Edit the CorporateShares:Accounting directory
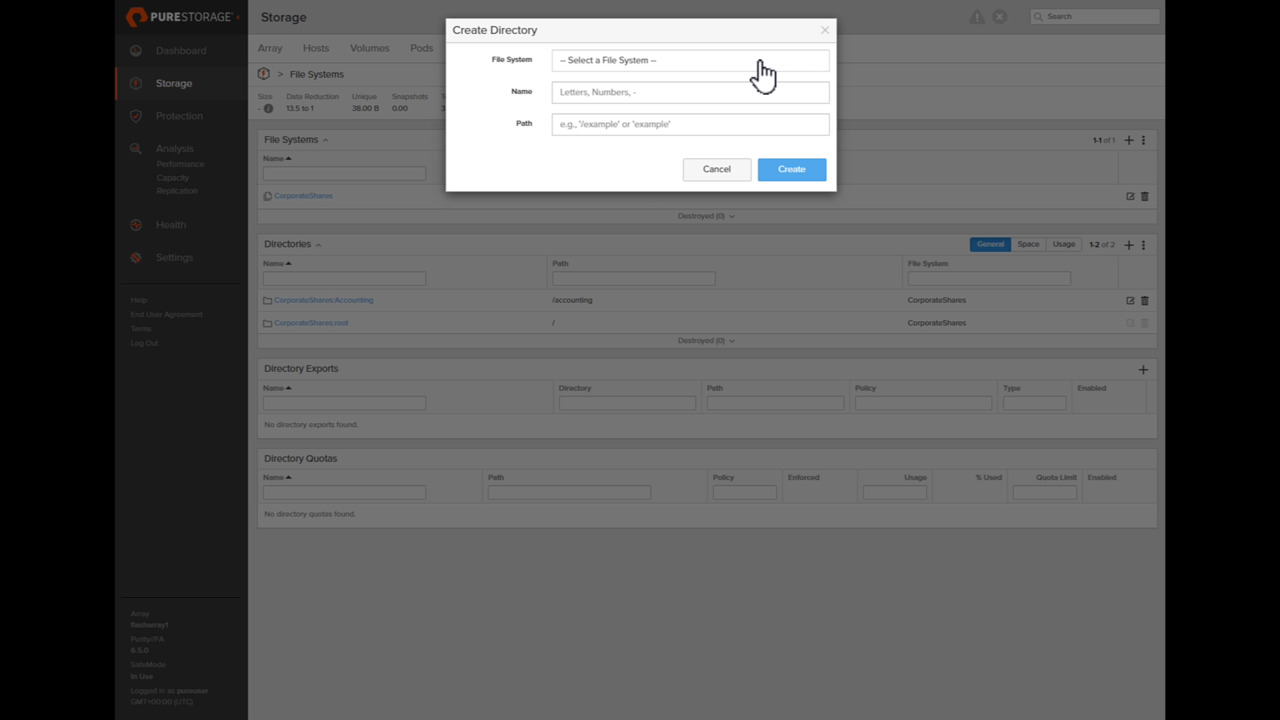This screenshot has width=1280, height=720. click(1130, 300)
